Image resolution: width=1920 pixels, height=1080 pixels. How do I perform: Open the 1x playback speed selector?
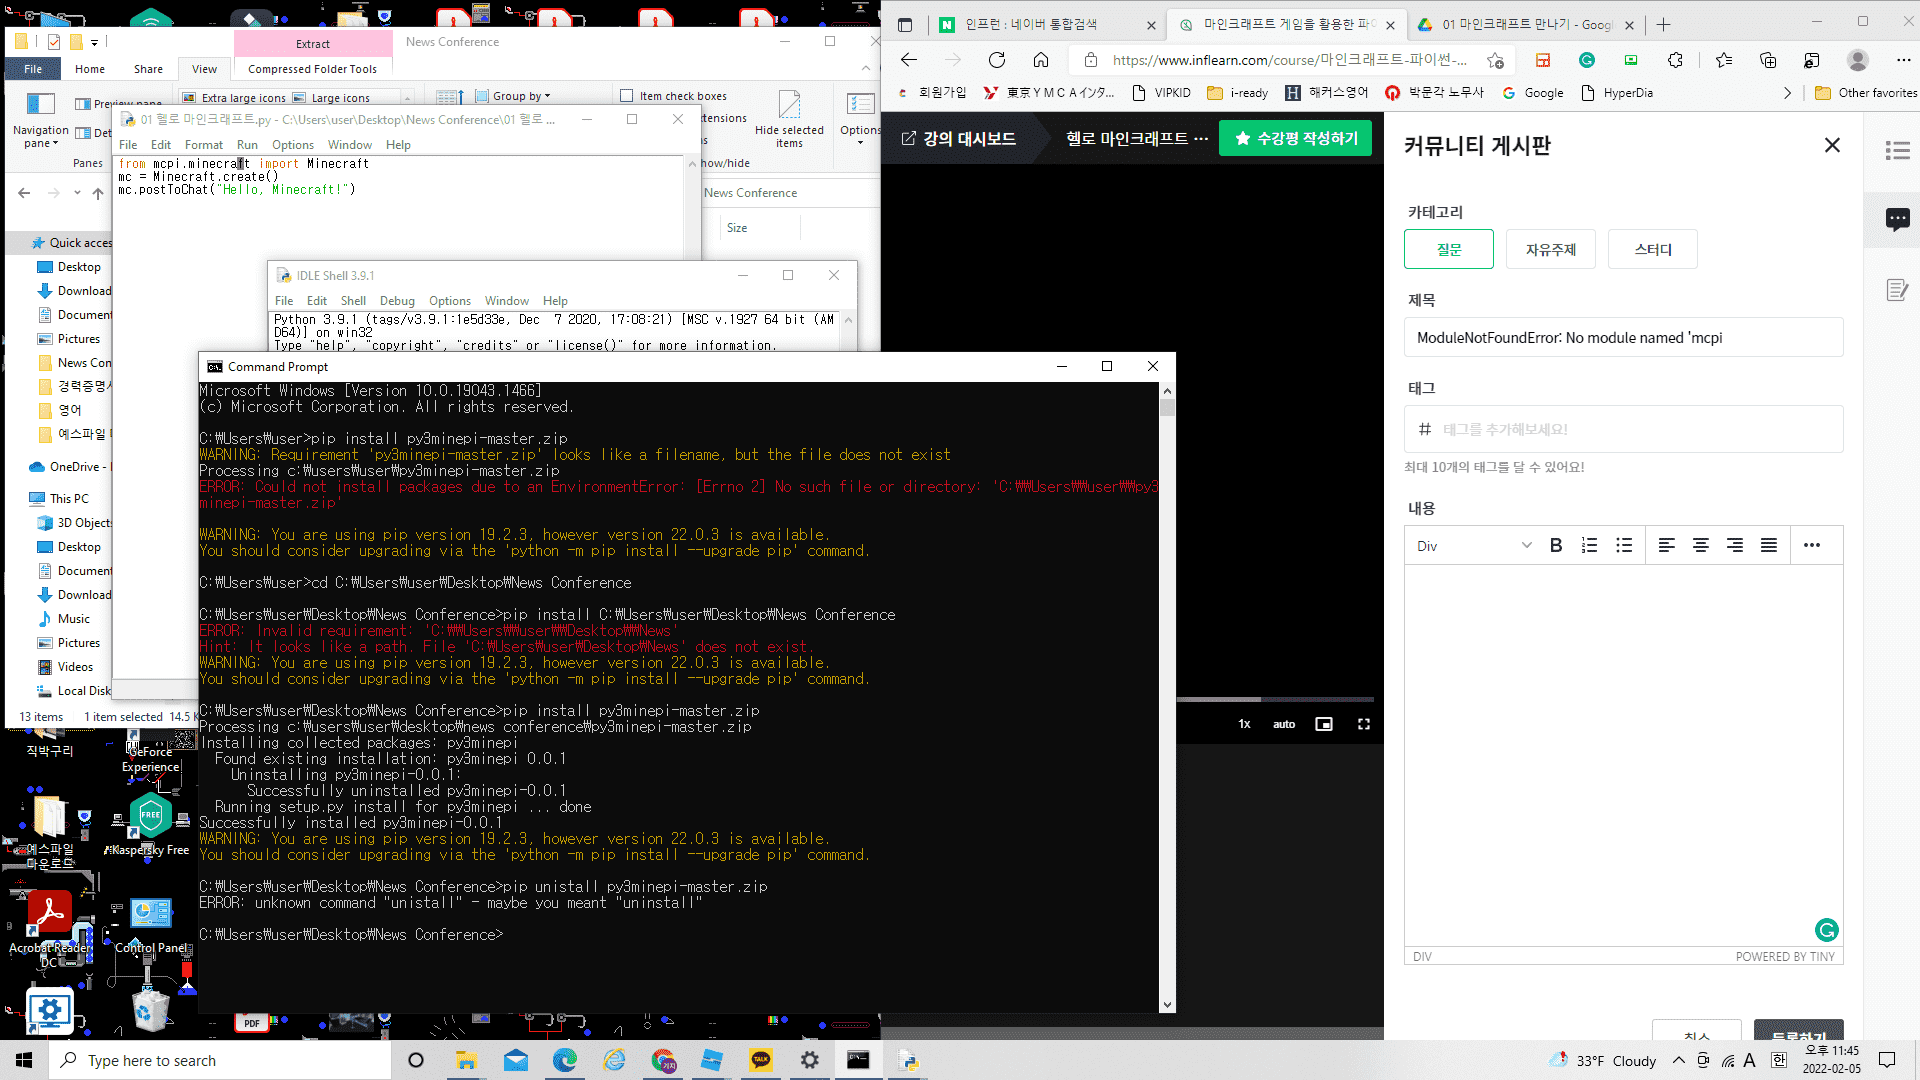1244,724
